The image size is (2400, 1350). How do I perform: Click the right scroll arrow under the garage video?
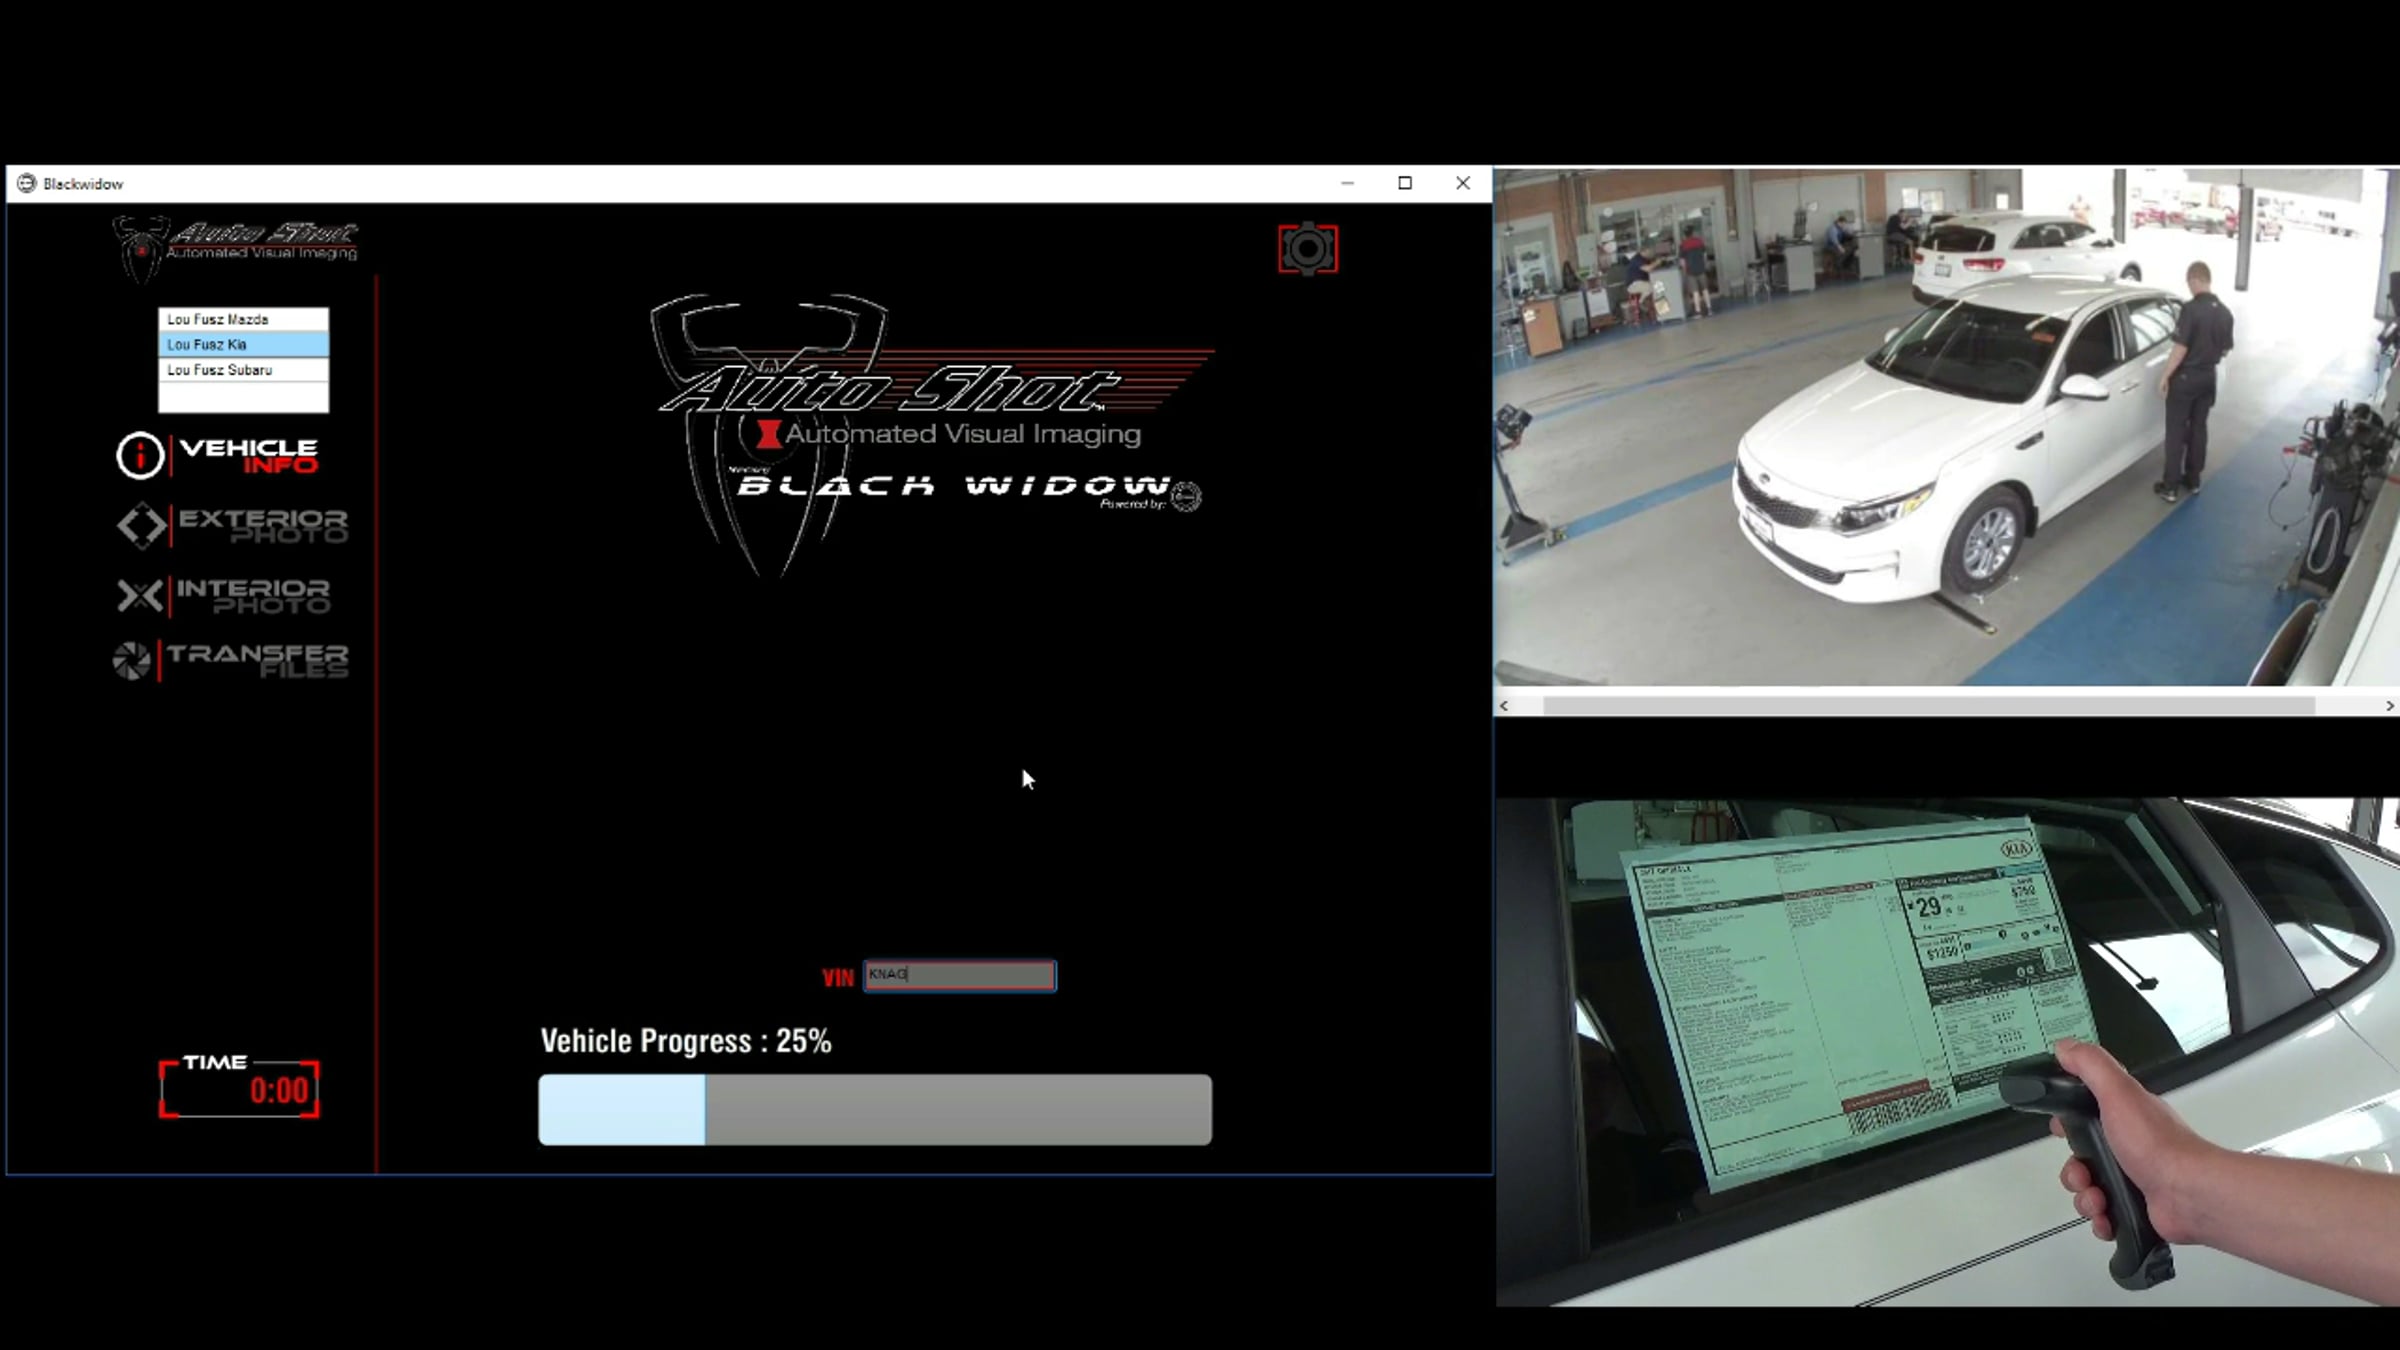click(x=2390, y=706)
